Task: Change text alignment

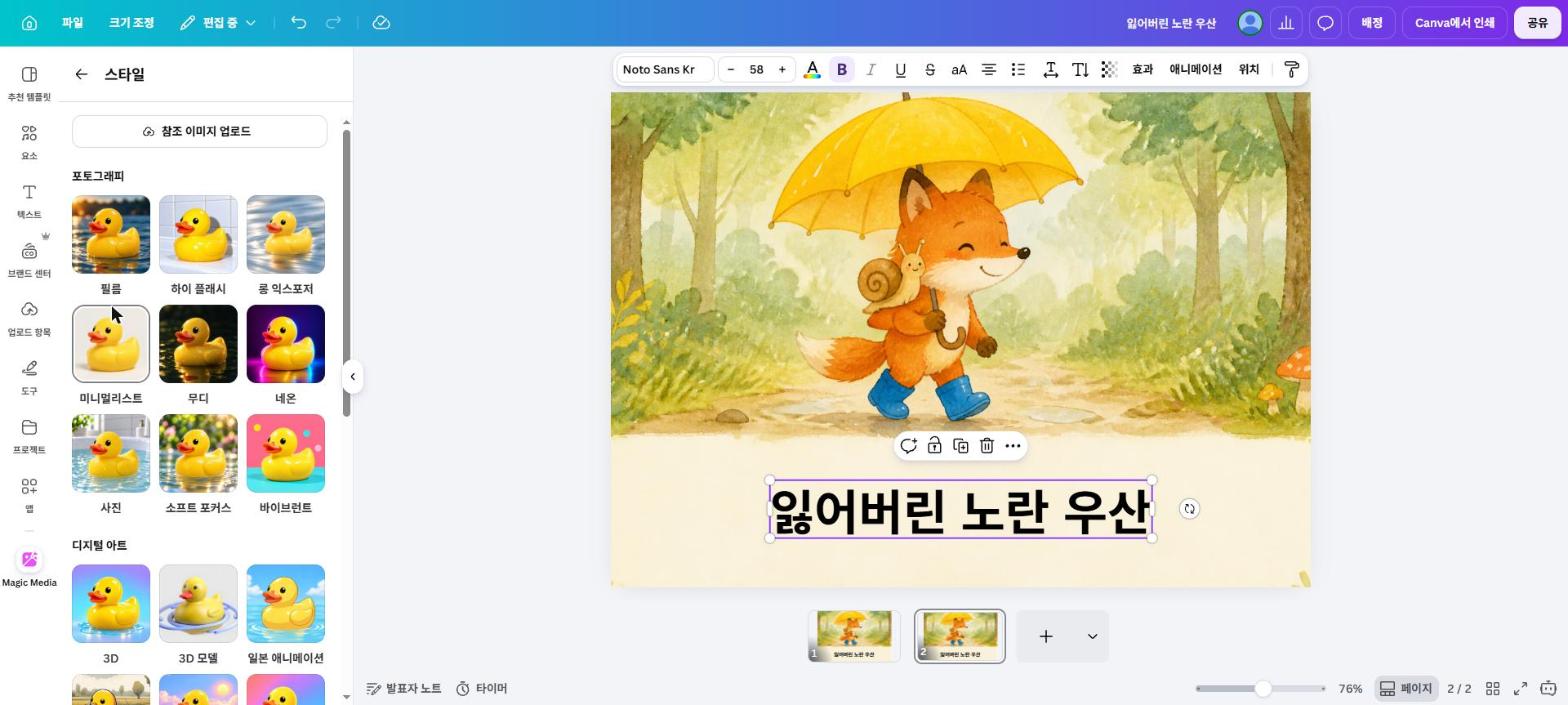Action: (x=988, y=69)
